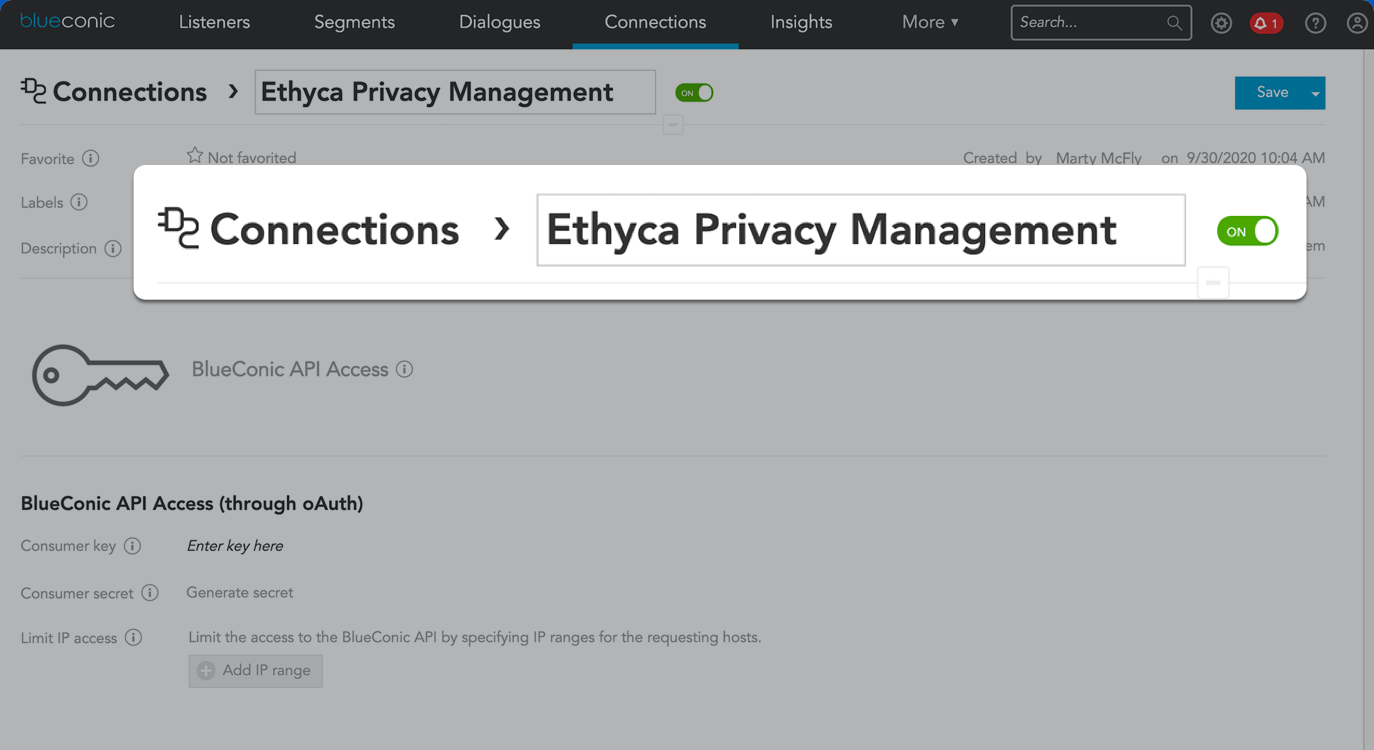1374x750 pixels.
Task: Go to the Dialogues tab
Action: tap(499, 22)
